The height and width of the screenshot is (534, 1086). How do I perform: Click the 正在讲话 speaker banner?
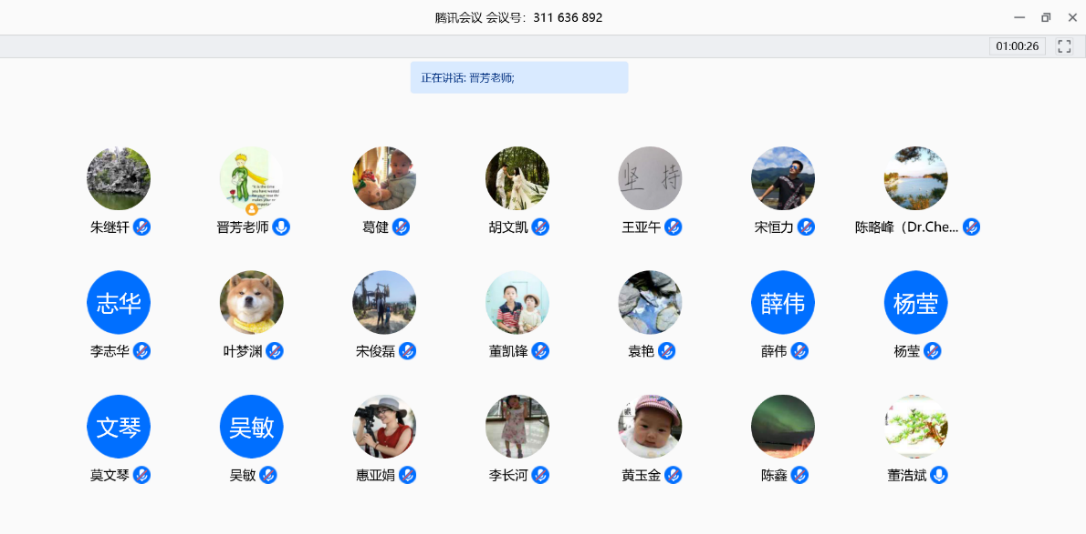[x=519, y=77]
